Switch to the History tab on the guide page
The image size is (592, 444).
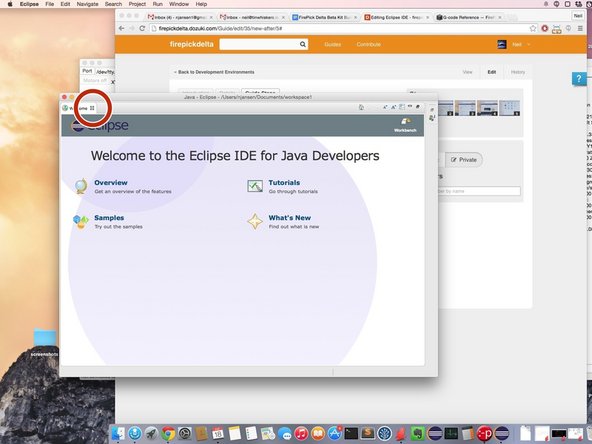pos(518,72)
